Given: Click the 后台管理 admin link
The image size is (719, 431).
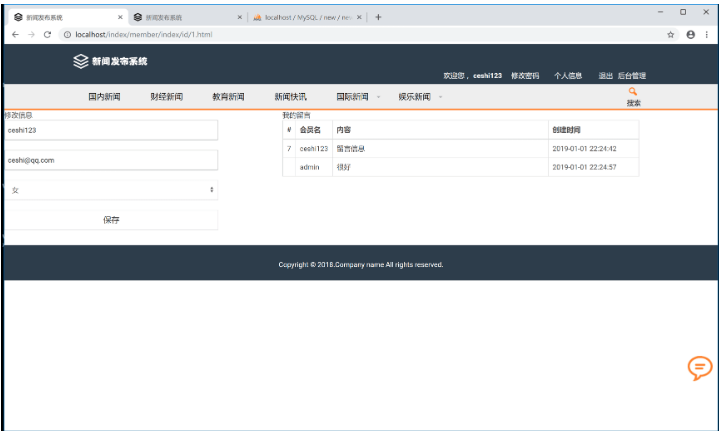Looking at the screenshot, I should [x=632, y=75].
